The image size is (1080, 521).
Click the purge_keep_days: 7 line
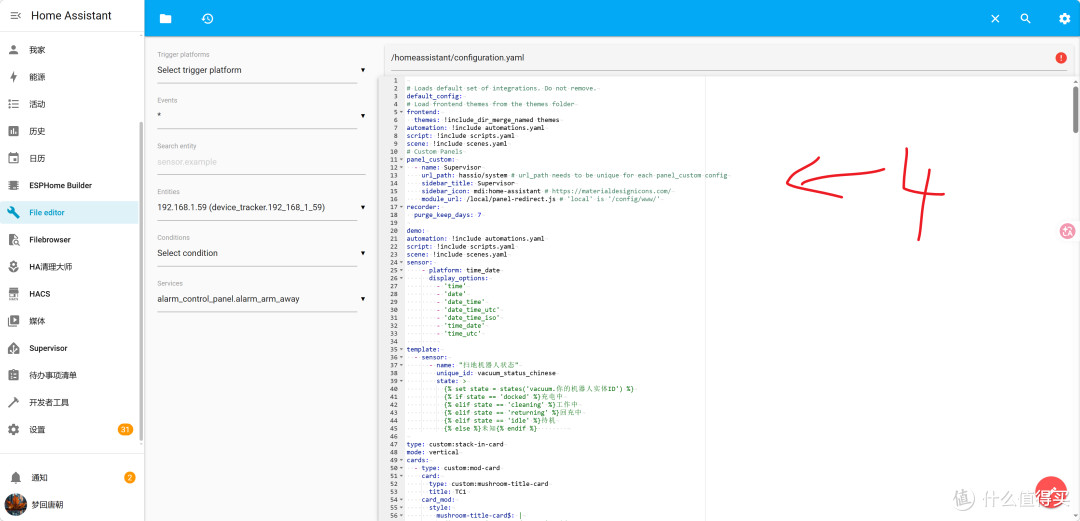pyautogui.click(x=447, y=215)
